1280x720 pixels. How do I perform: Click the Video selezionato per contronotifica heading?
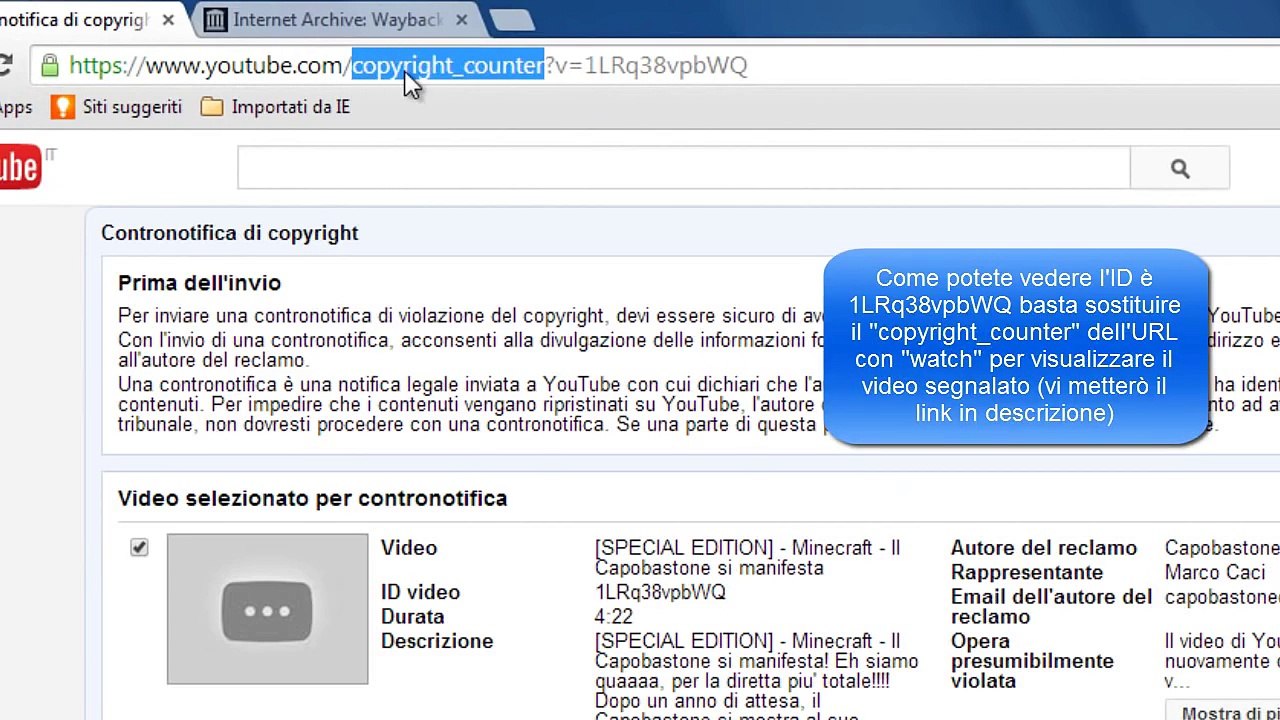click(x=312, y=498)
